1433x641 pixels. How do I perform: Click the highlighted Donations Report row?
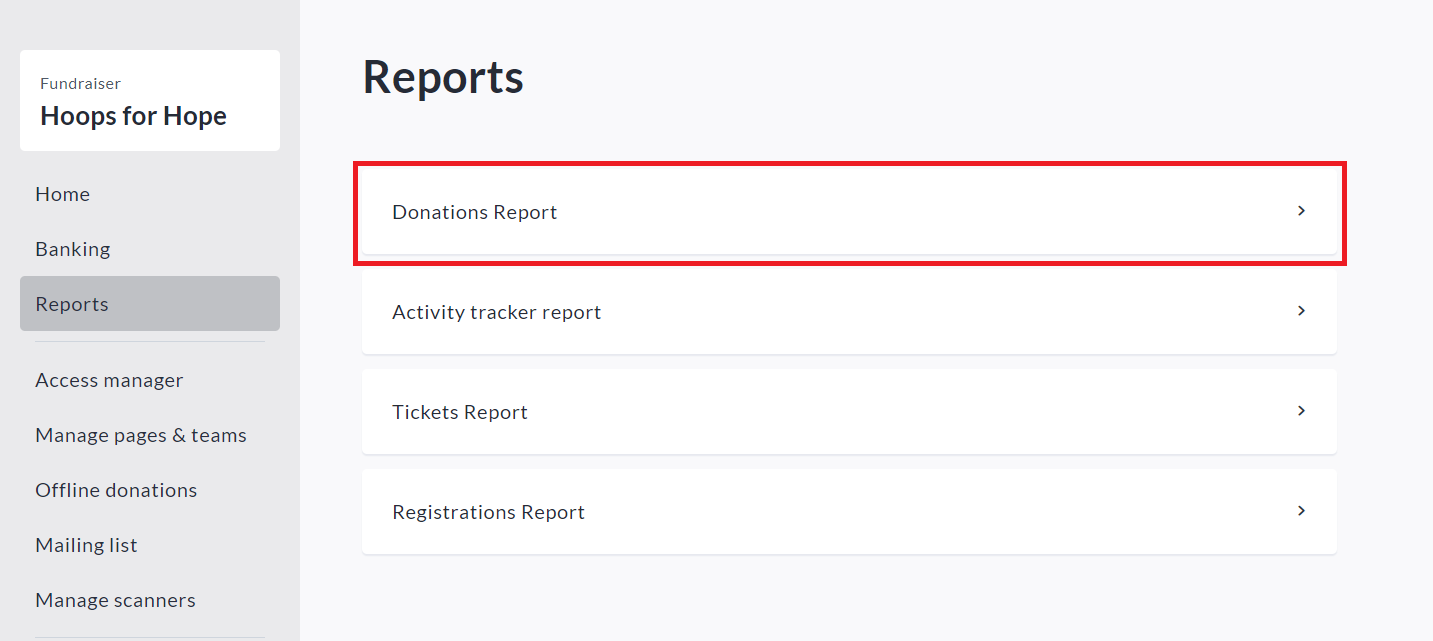tap(849, 211)
